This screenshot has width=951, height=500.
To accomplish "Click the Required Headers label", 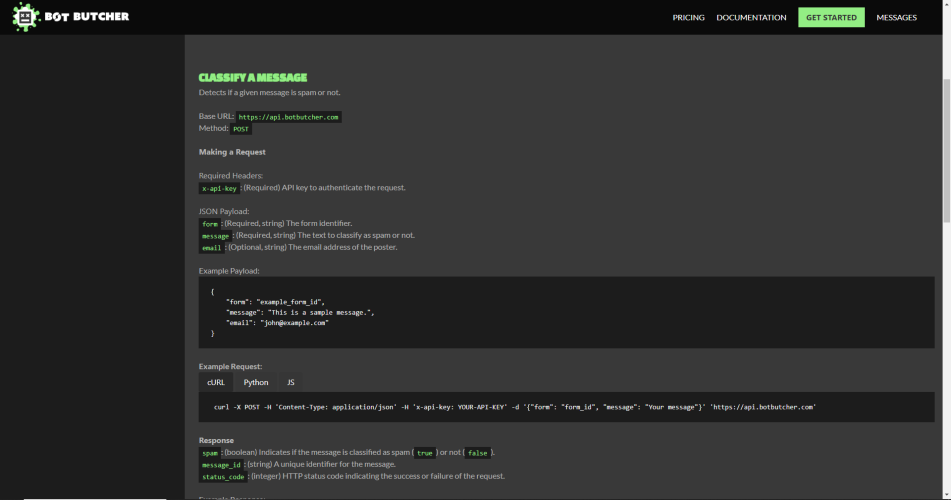I will click(231, 175).
